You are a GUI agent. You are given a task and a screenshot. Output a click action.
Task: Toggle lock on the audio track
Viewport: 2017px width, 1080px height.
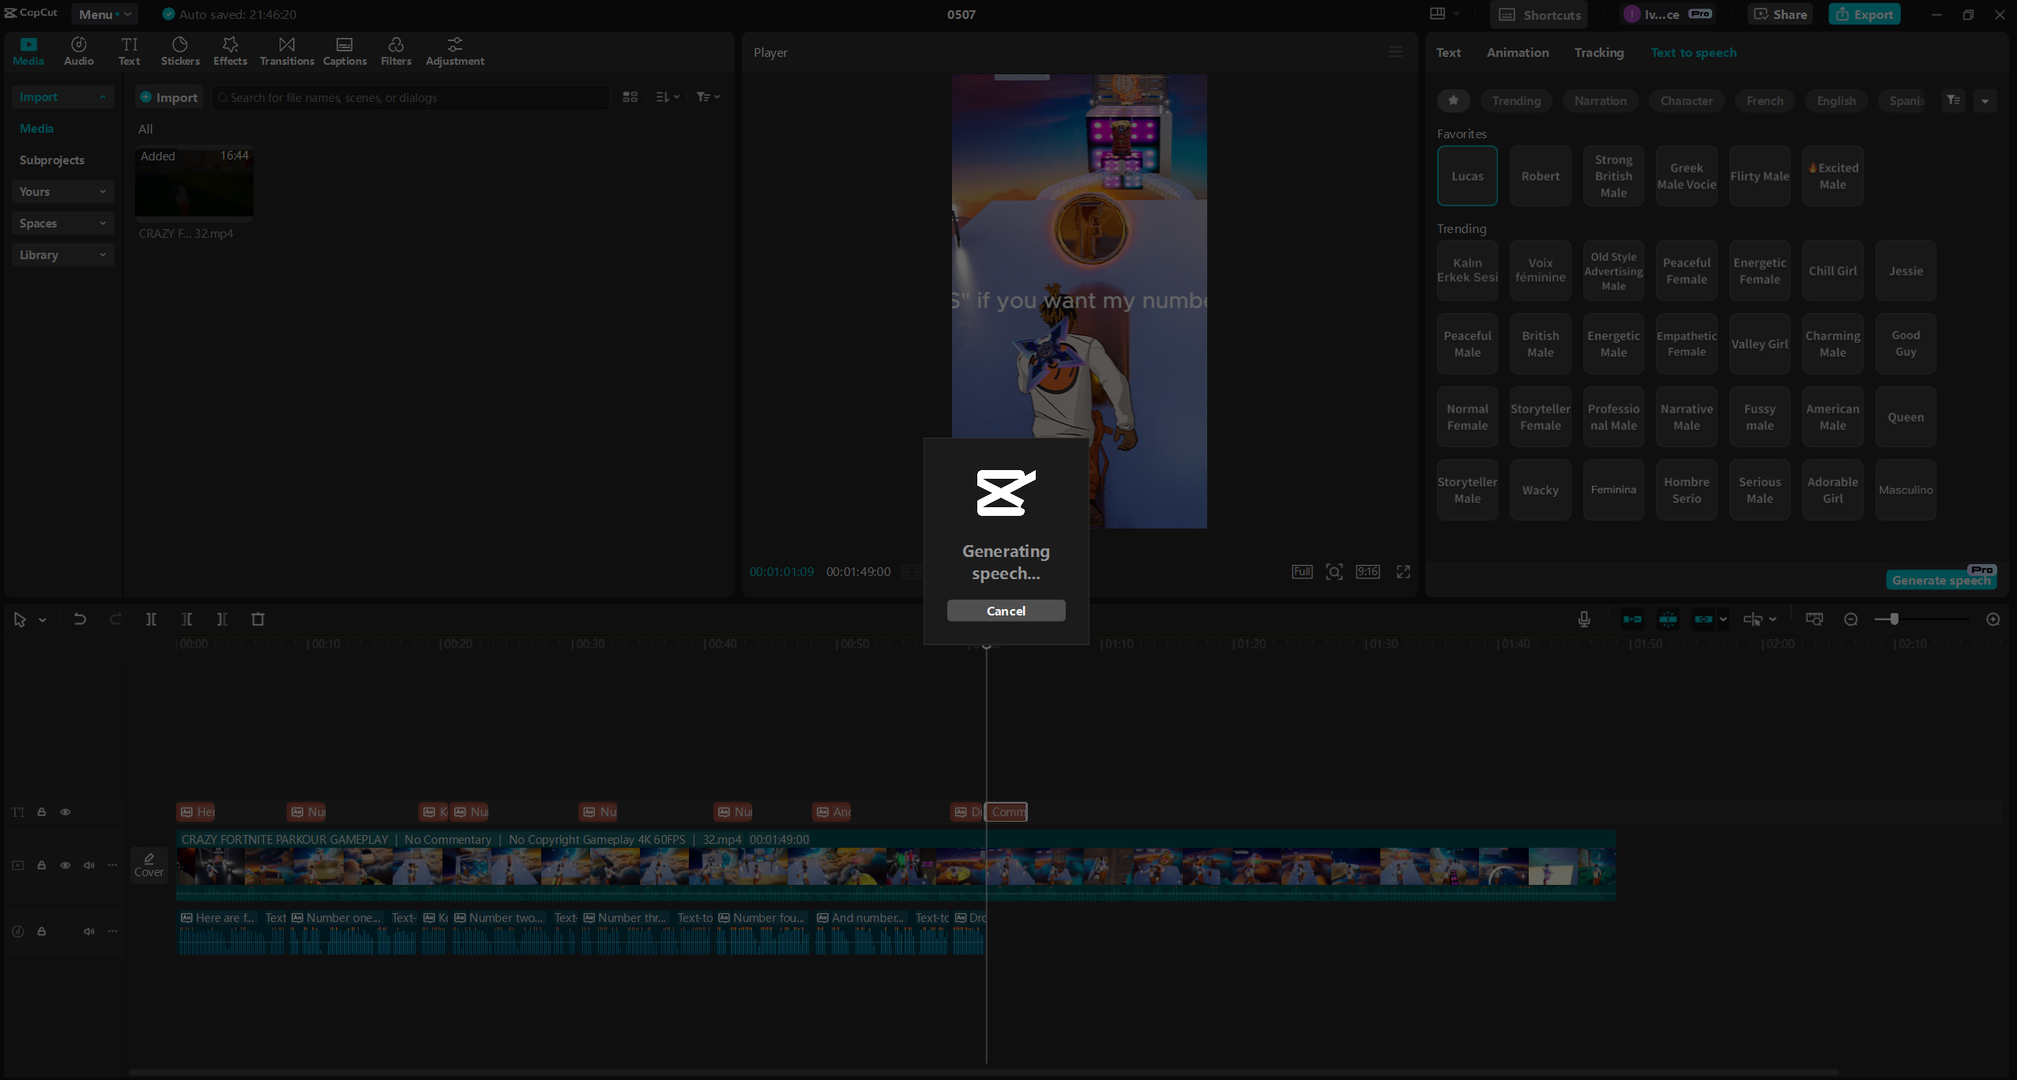[42, 931]
